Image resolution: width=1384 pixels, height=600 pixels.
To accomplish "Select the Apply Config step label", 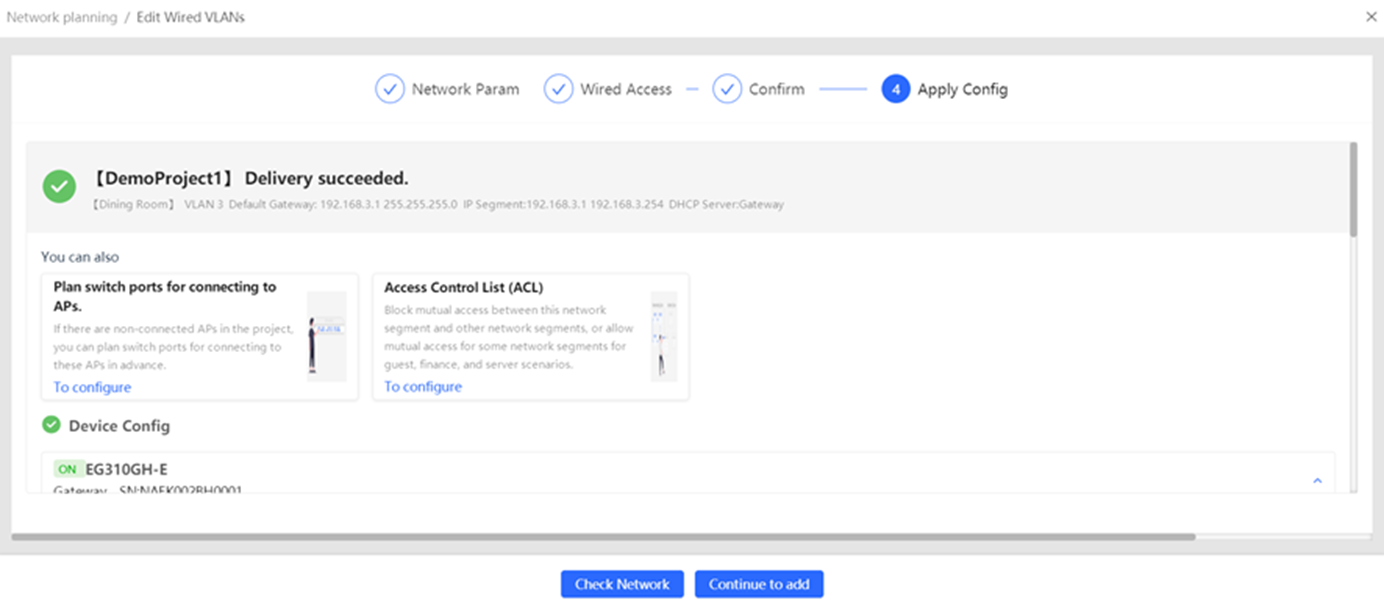I will click(962, 89).
